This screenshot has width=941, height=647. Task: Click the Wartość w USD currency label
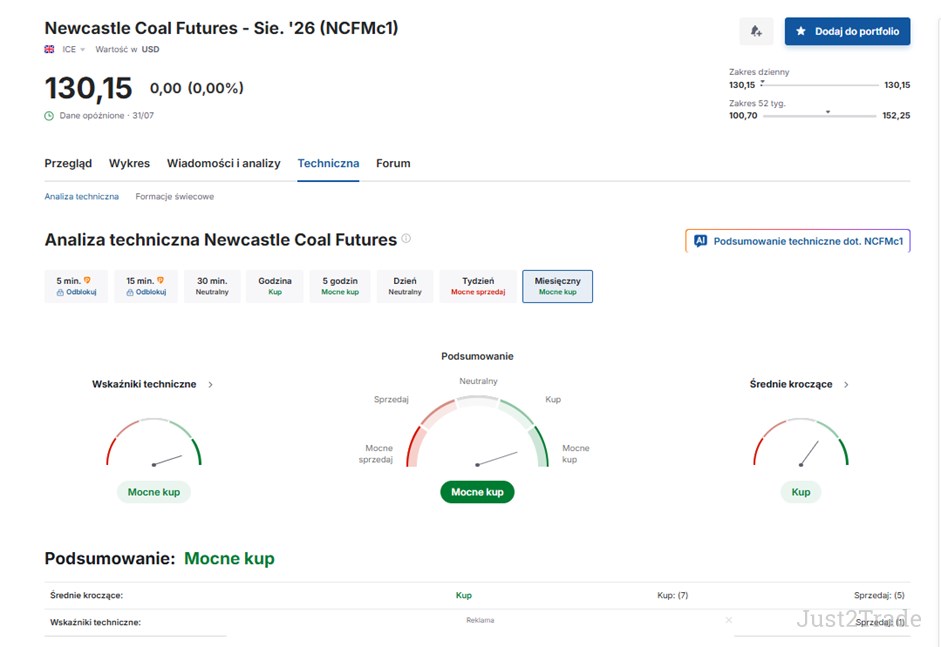(x=127, y=49)
